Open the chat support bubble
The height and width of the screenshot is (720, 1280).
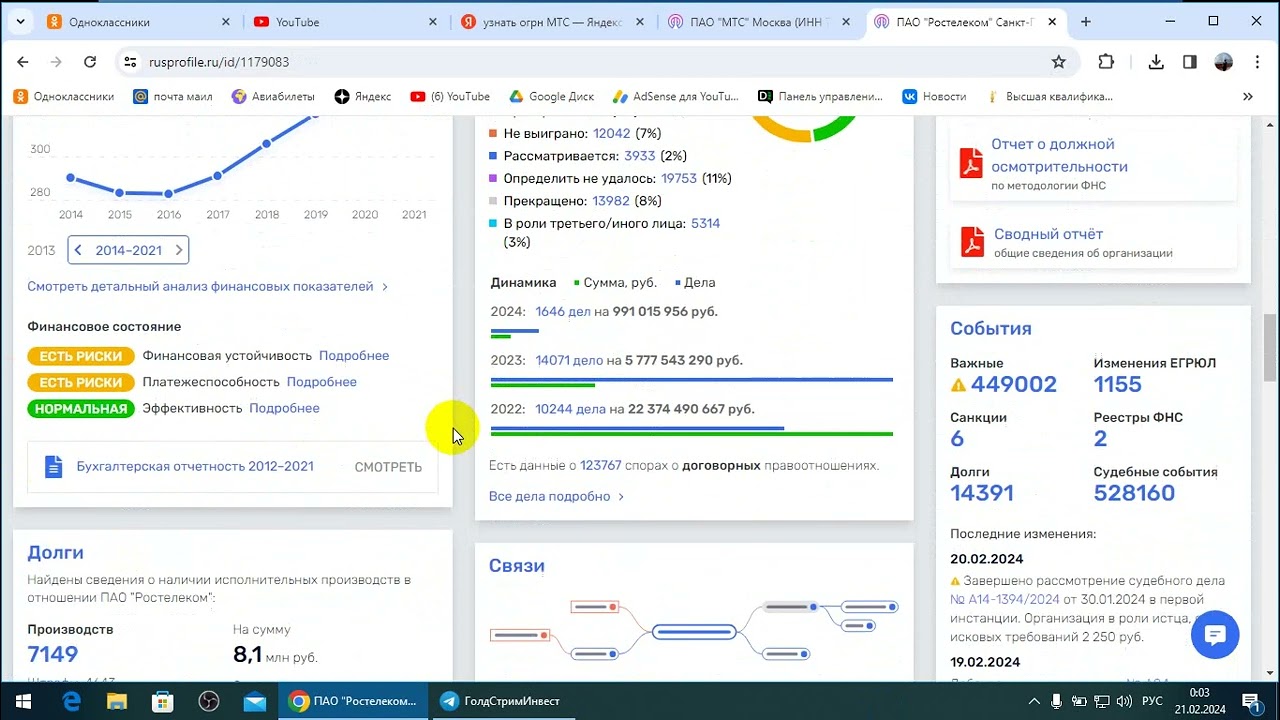(x=1215, y=634)
